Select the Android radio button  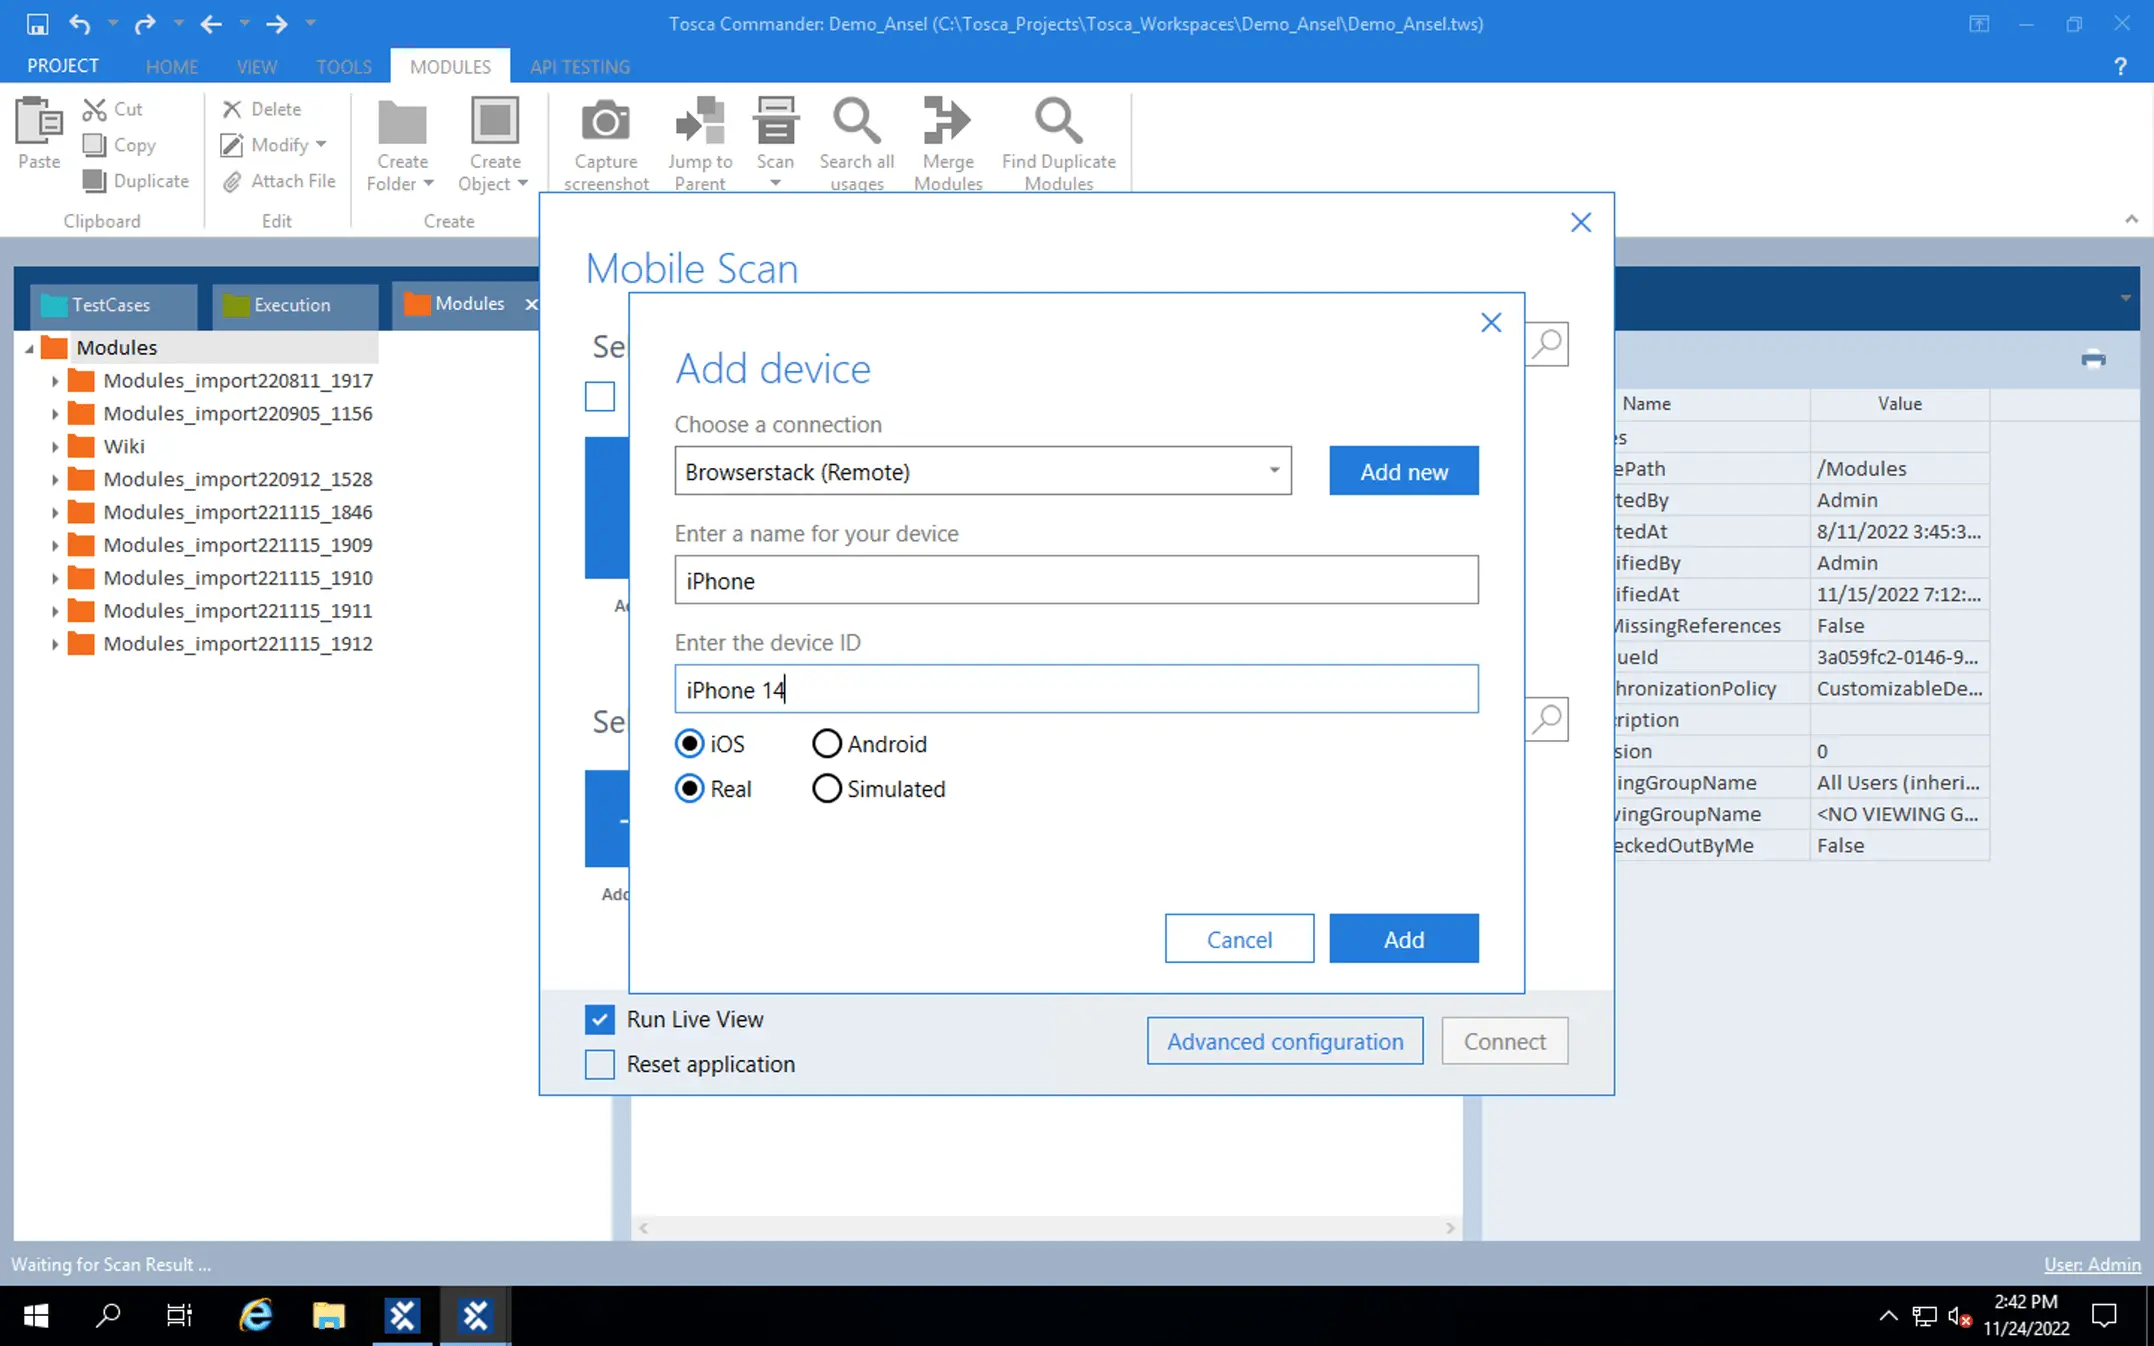826,744
